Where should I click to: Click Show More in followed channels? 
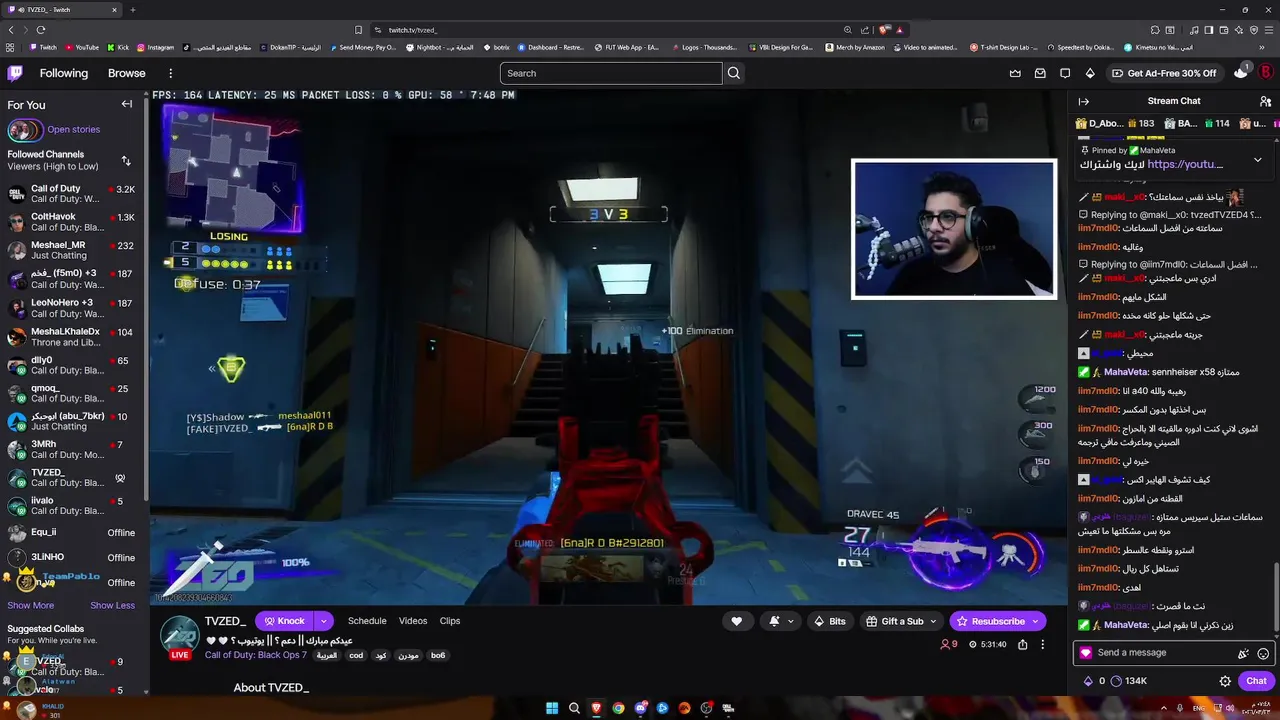31,605
